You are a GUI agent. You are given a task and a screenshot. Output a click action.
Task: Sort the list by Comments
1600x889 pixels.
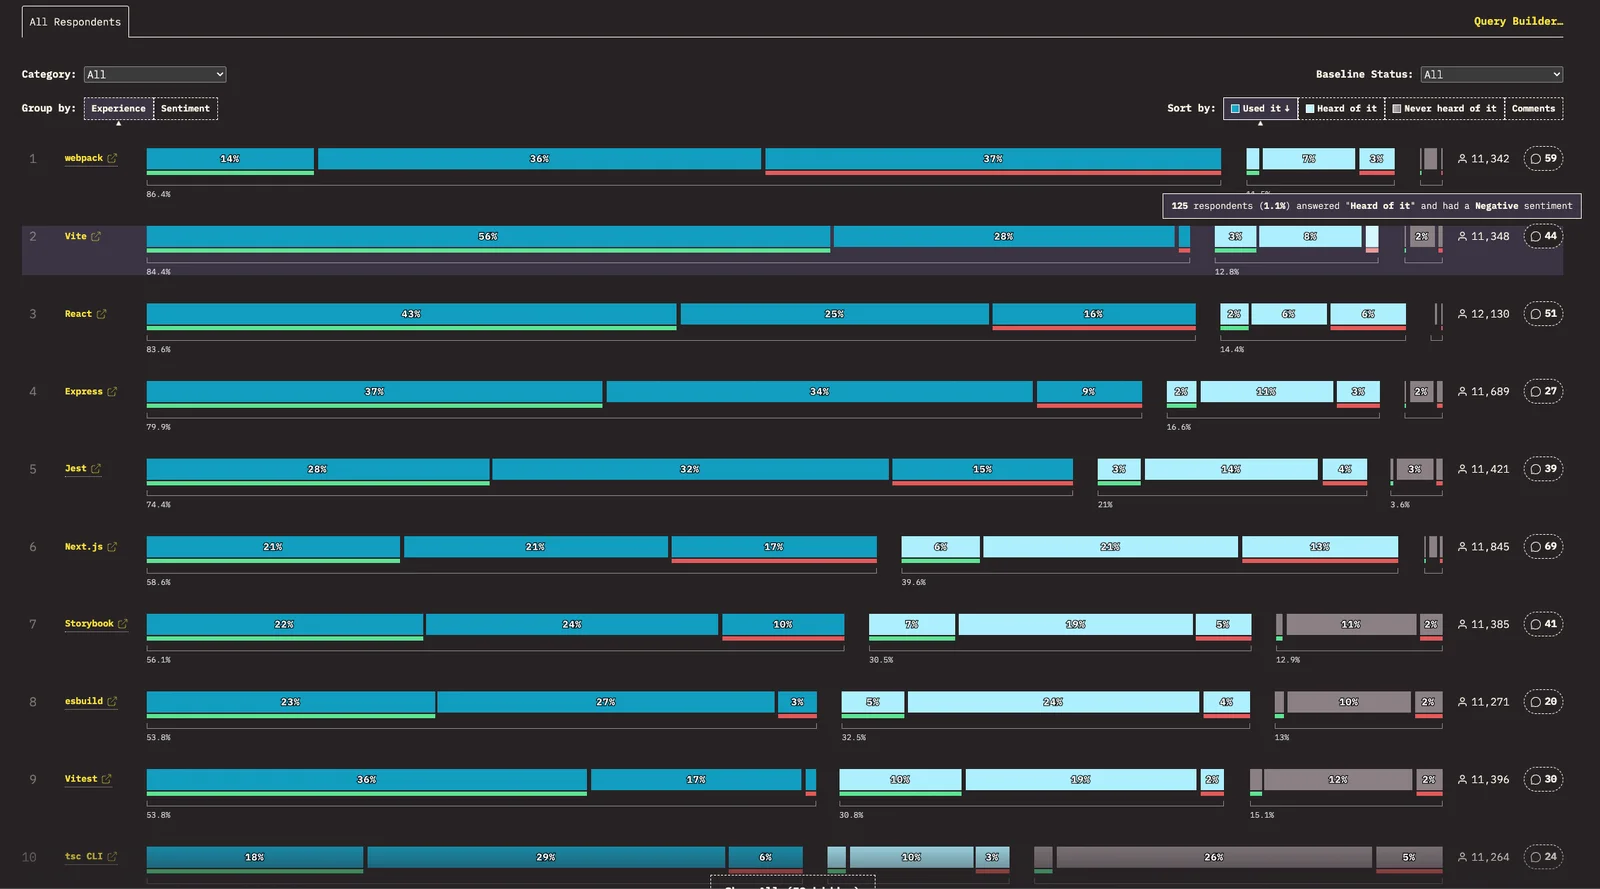point(1533,108)
